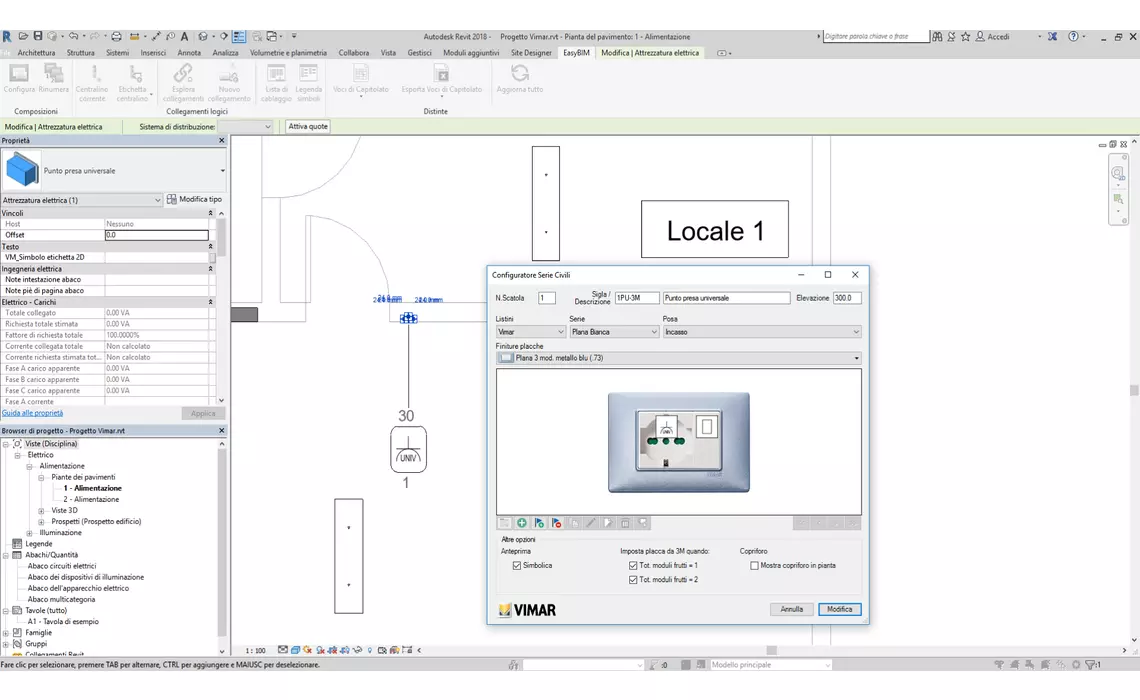
Task: Open the Punto presa universale type selector
Action: [113, 171]
